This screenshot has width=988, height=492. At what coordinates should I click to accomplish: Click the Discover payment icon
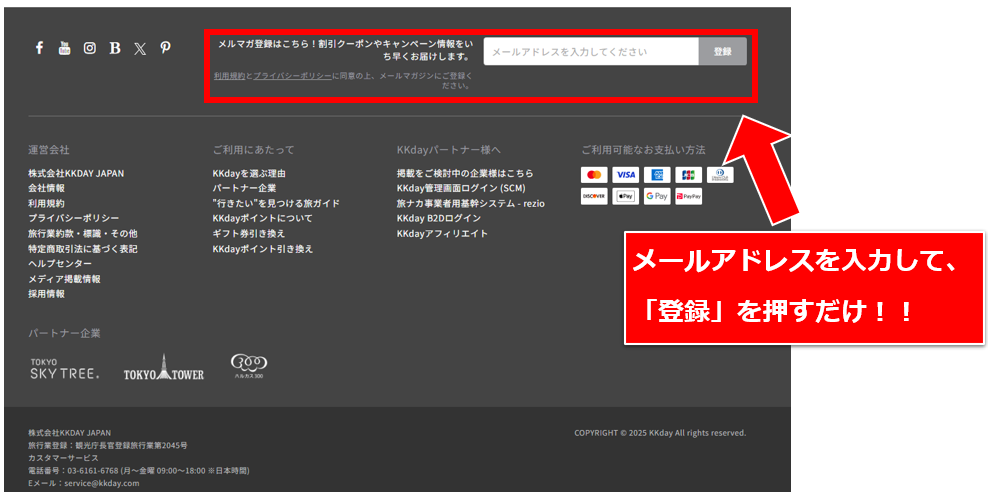[x=594, y=197]
